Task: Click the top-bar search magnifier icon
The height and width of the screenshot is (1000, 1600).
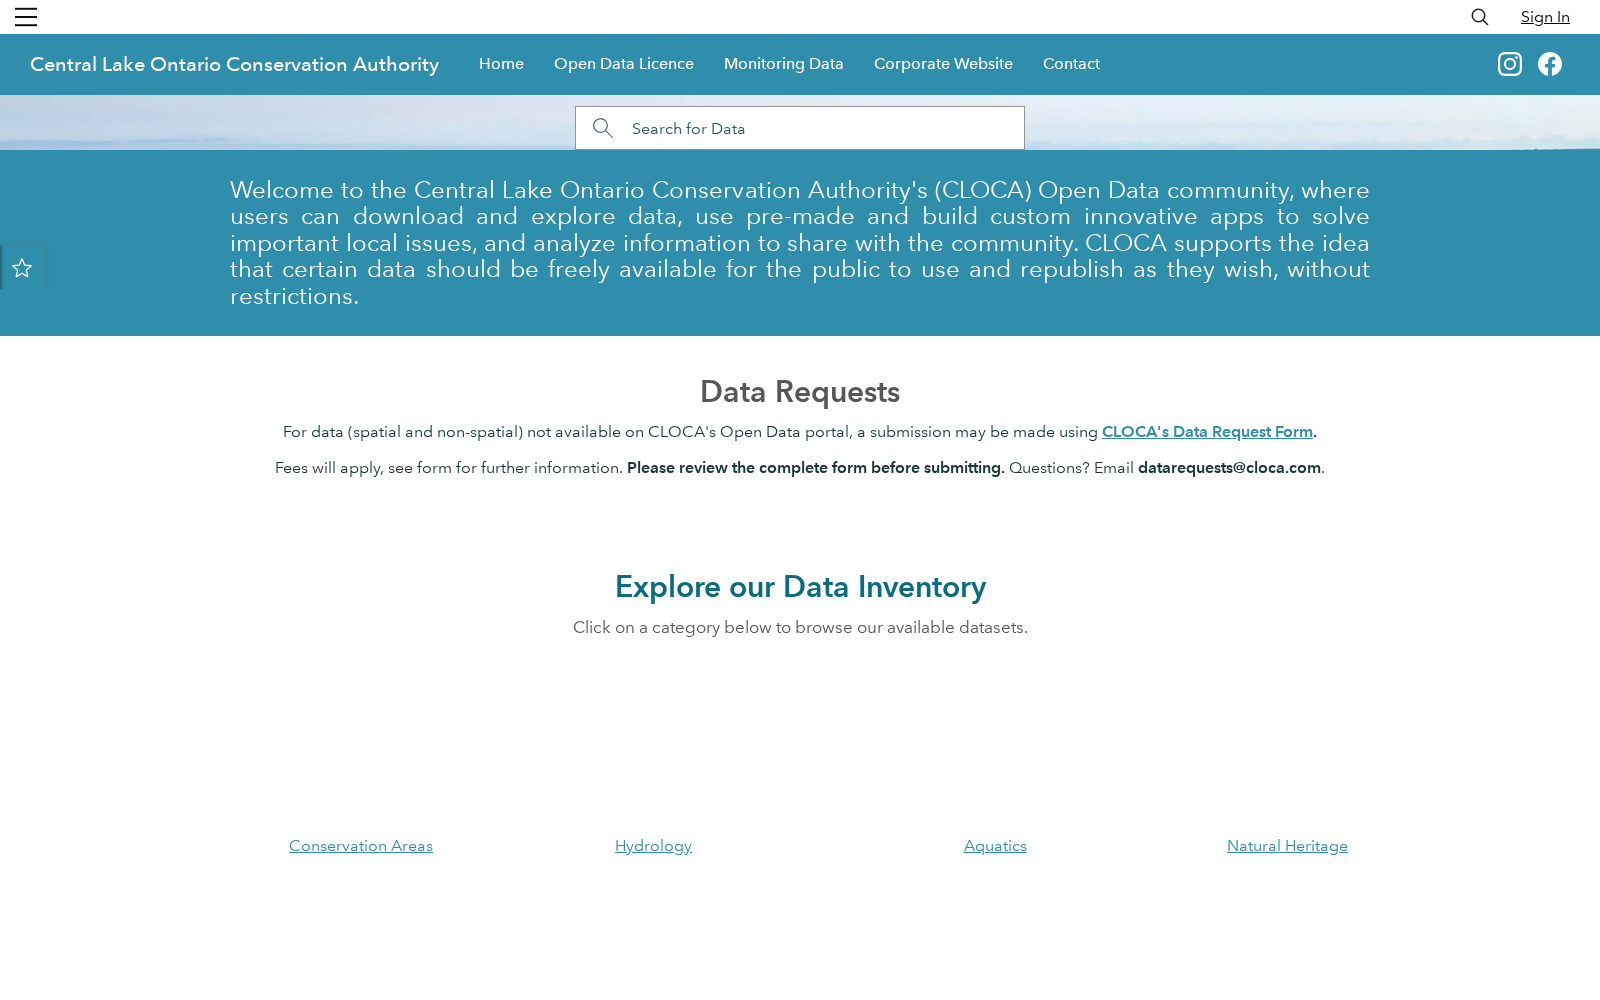Action: [x=1480, y=17]
